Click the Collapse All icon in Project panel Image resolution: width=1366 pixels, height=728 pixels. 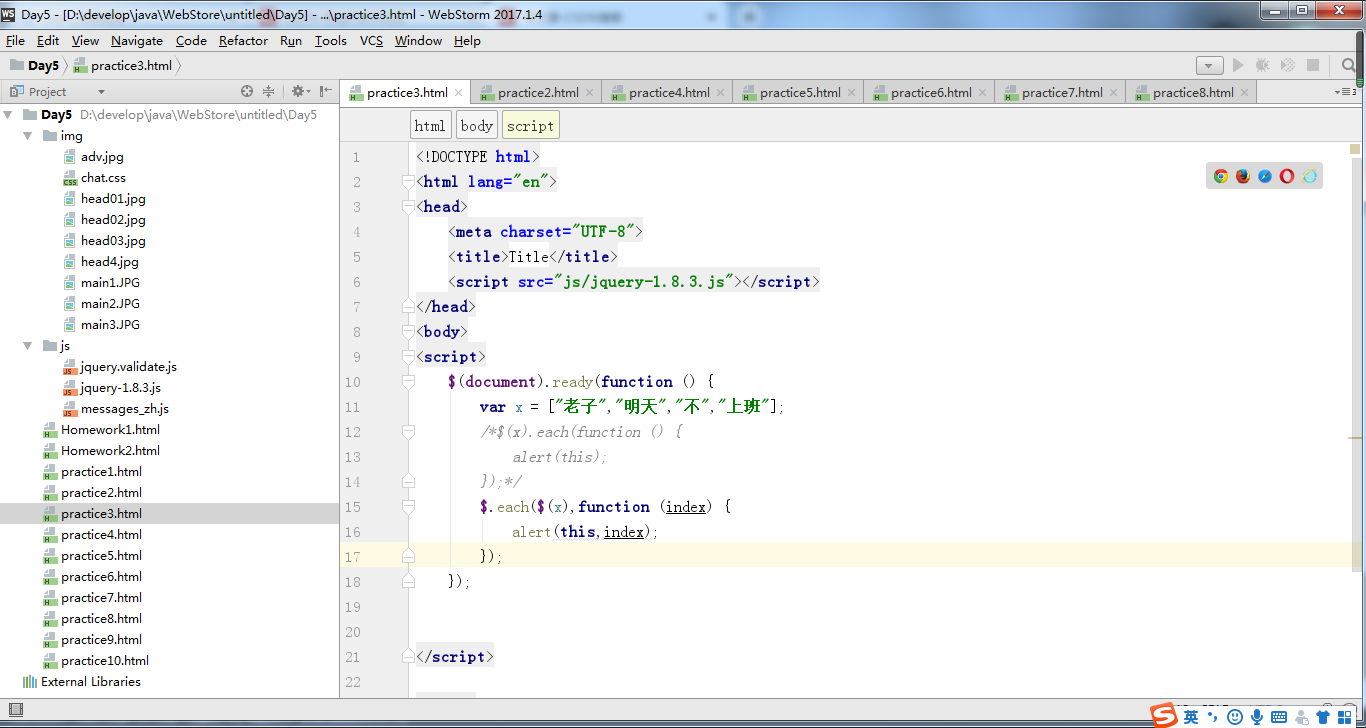click(x=269, y=91)
